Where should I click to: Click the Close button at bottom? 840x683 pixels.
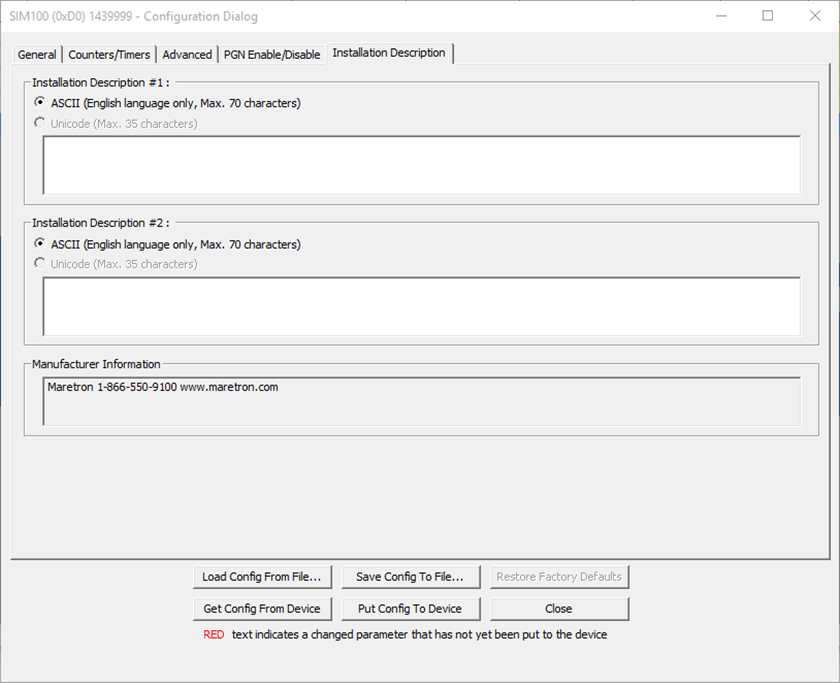pos(559,608)
